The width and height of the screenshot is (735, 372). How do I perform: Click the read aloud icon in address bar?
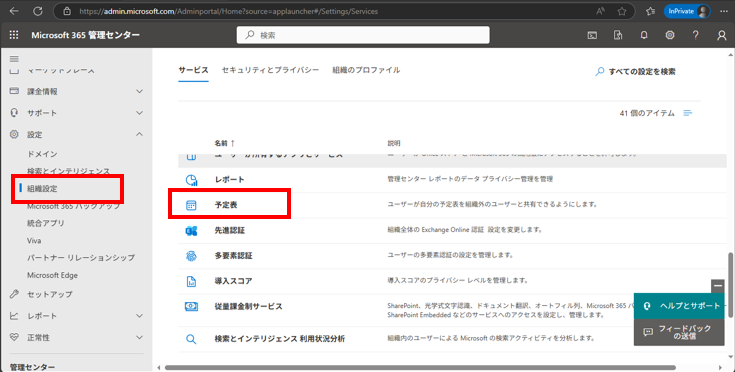[x=600, y=11]
